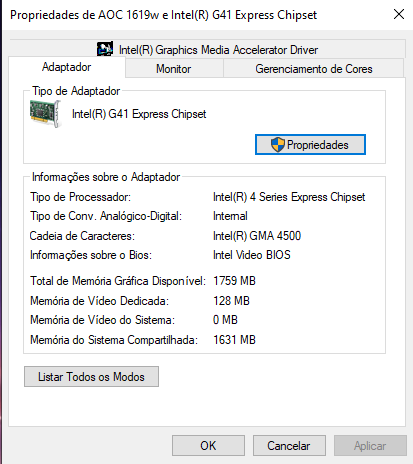413x464 pixels.
Task: Click the Intel(R) G41 Express Chipset adapter name
Action: 139,114
